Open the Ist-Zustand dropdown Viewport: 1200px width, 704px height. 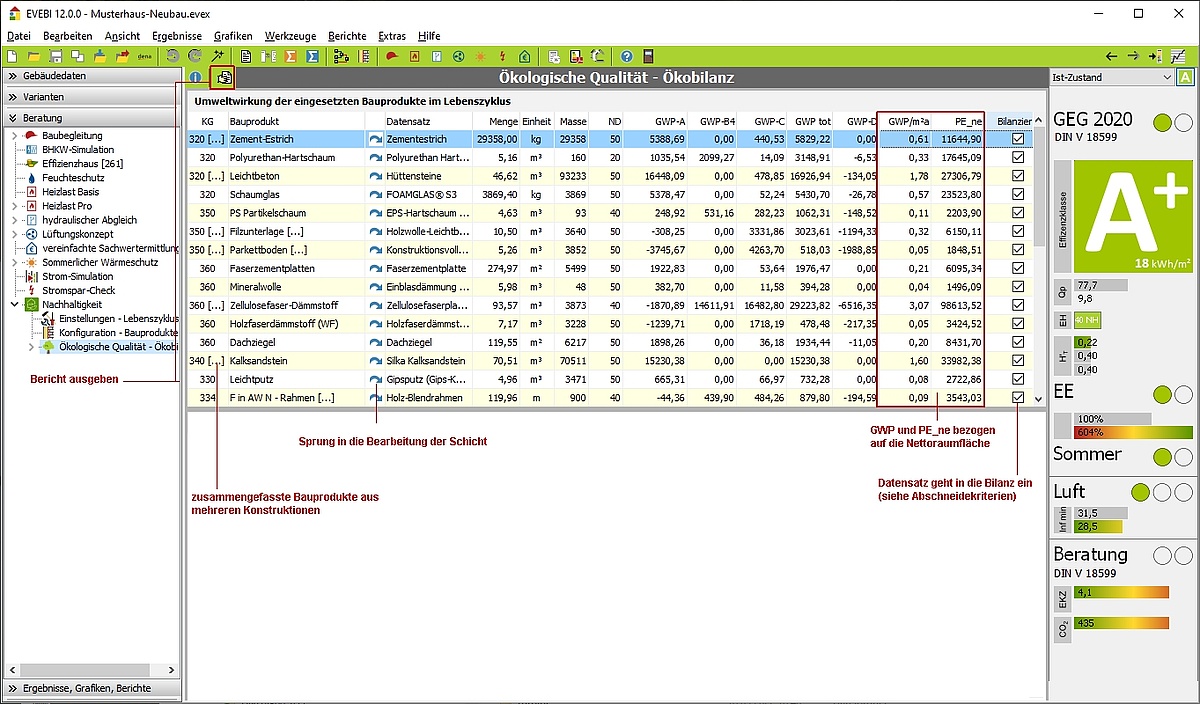(x=1166, y=77)
